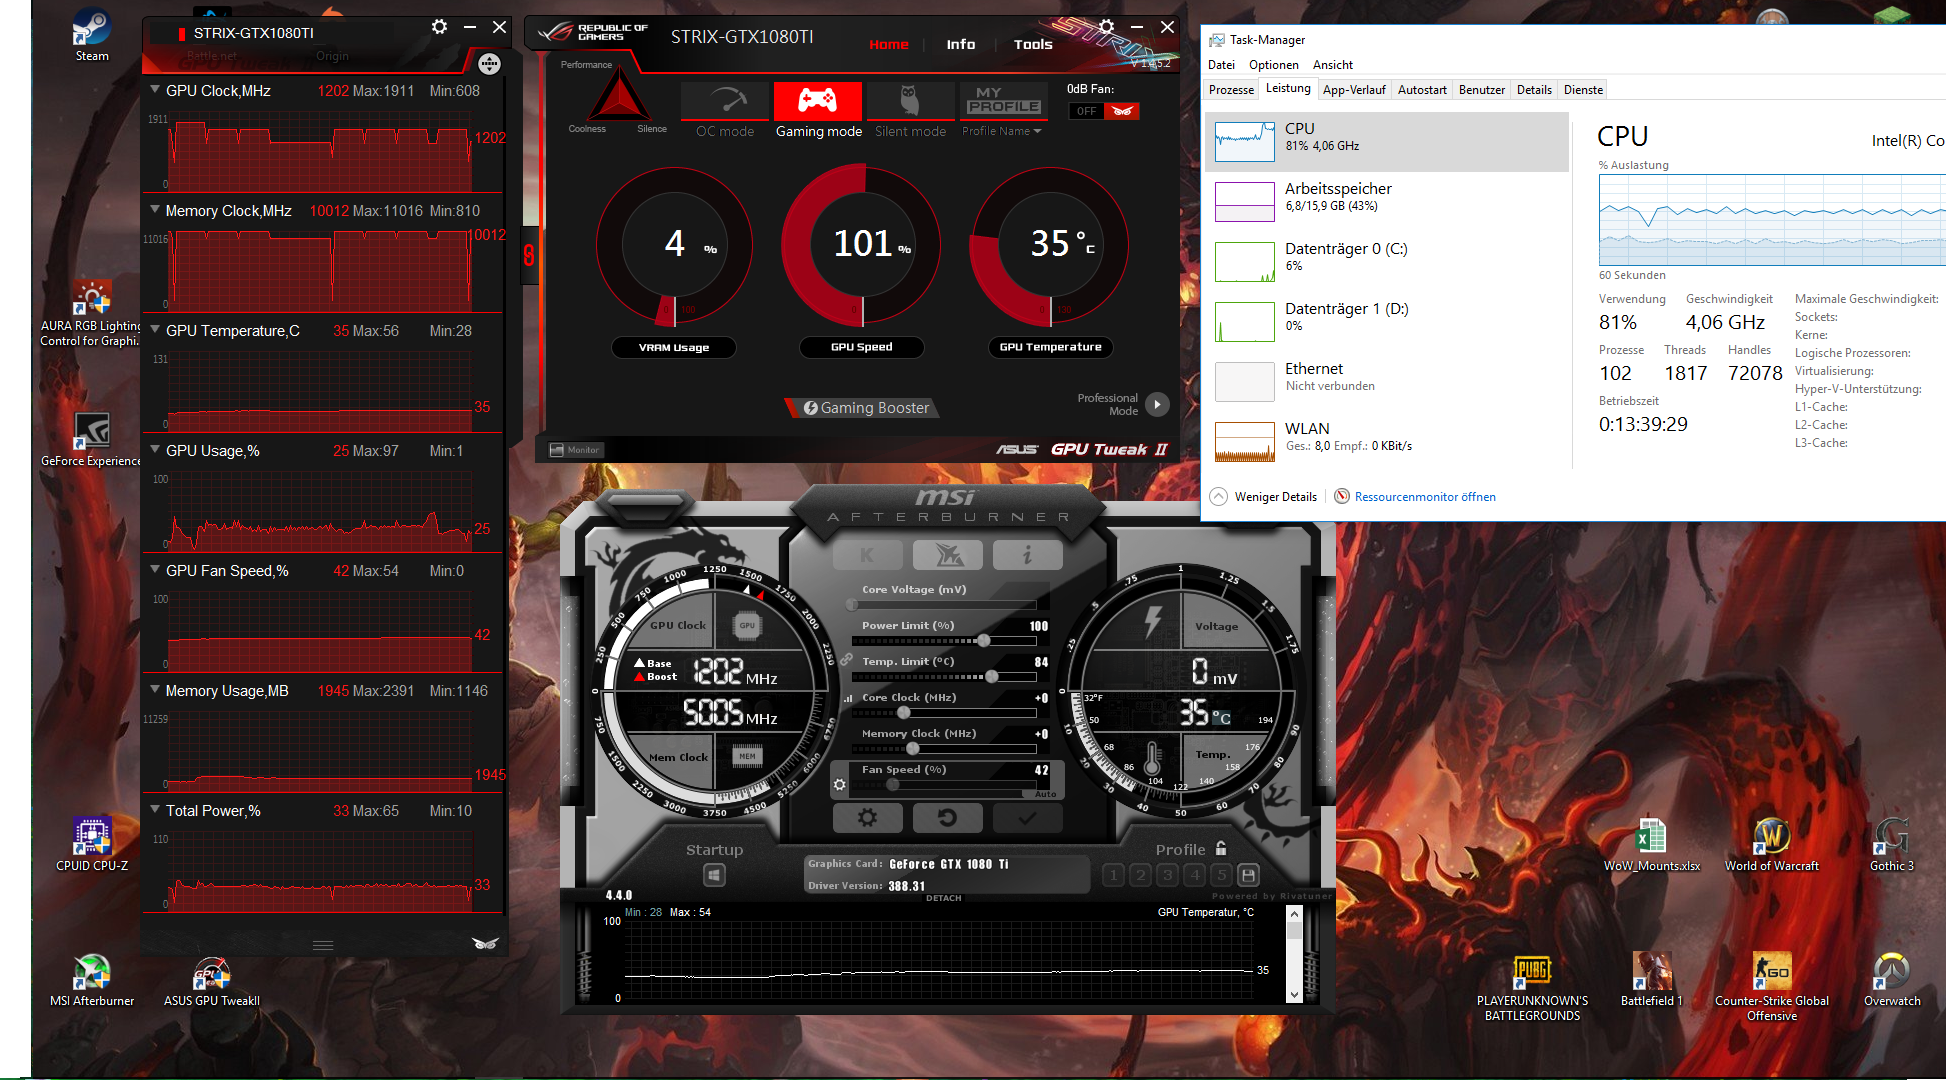Click Gaming Booster button
The image size is (1946, 1080).
(x=866, y=408)
